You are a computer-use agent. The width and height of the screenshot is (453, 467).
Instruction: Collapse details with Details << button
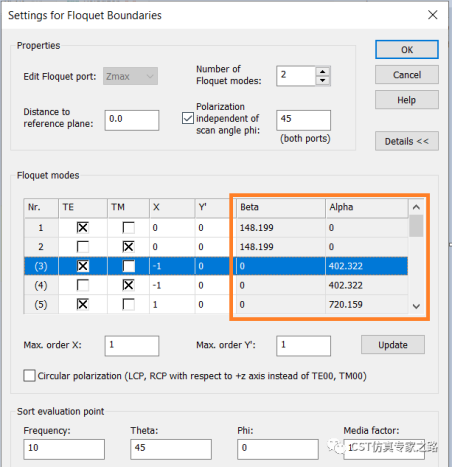[x=407, y=141]
